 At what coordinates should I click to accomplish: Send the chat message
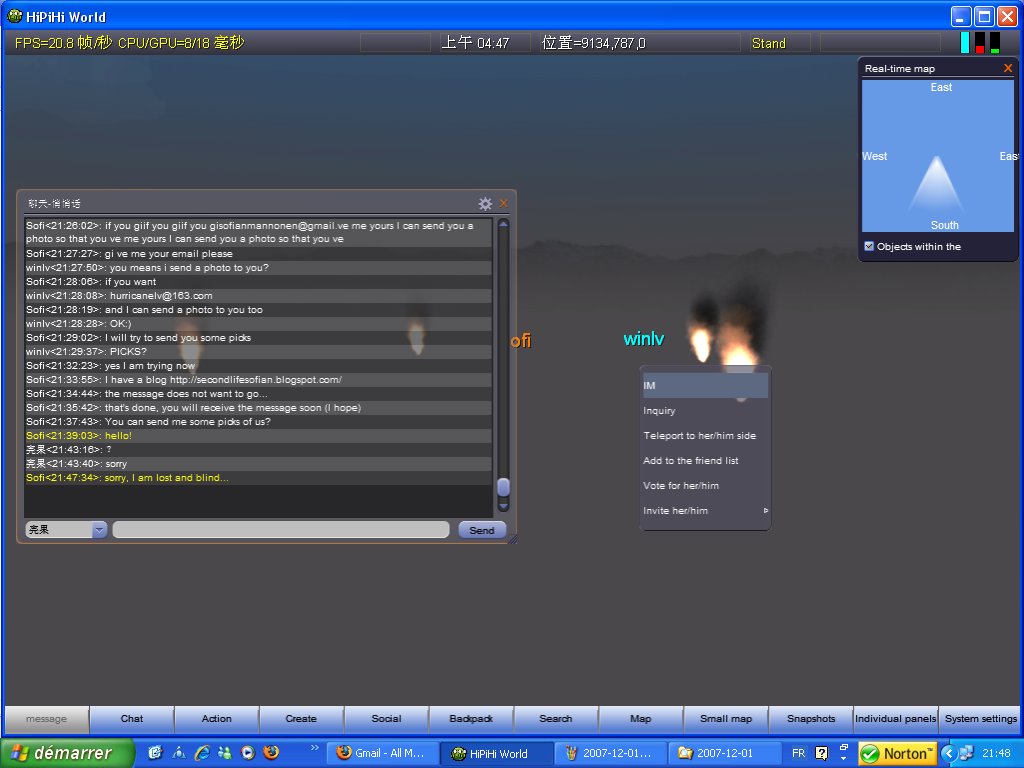tap(482, 530)
